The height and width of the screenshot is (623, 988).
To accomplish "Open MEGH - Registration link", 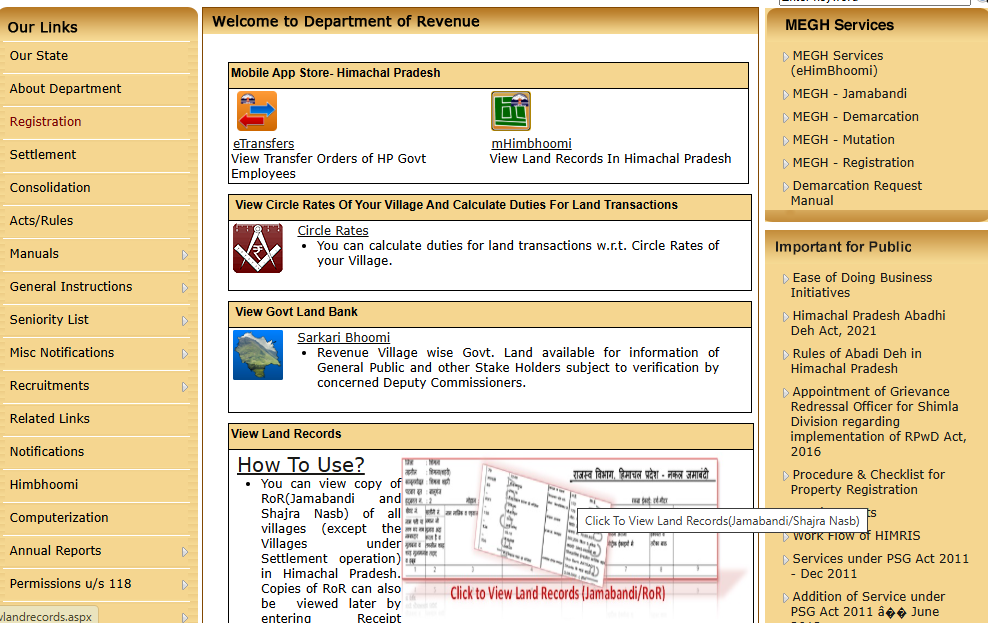I will (853, 163).
